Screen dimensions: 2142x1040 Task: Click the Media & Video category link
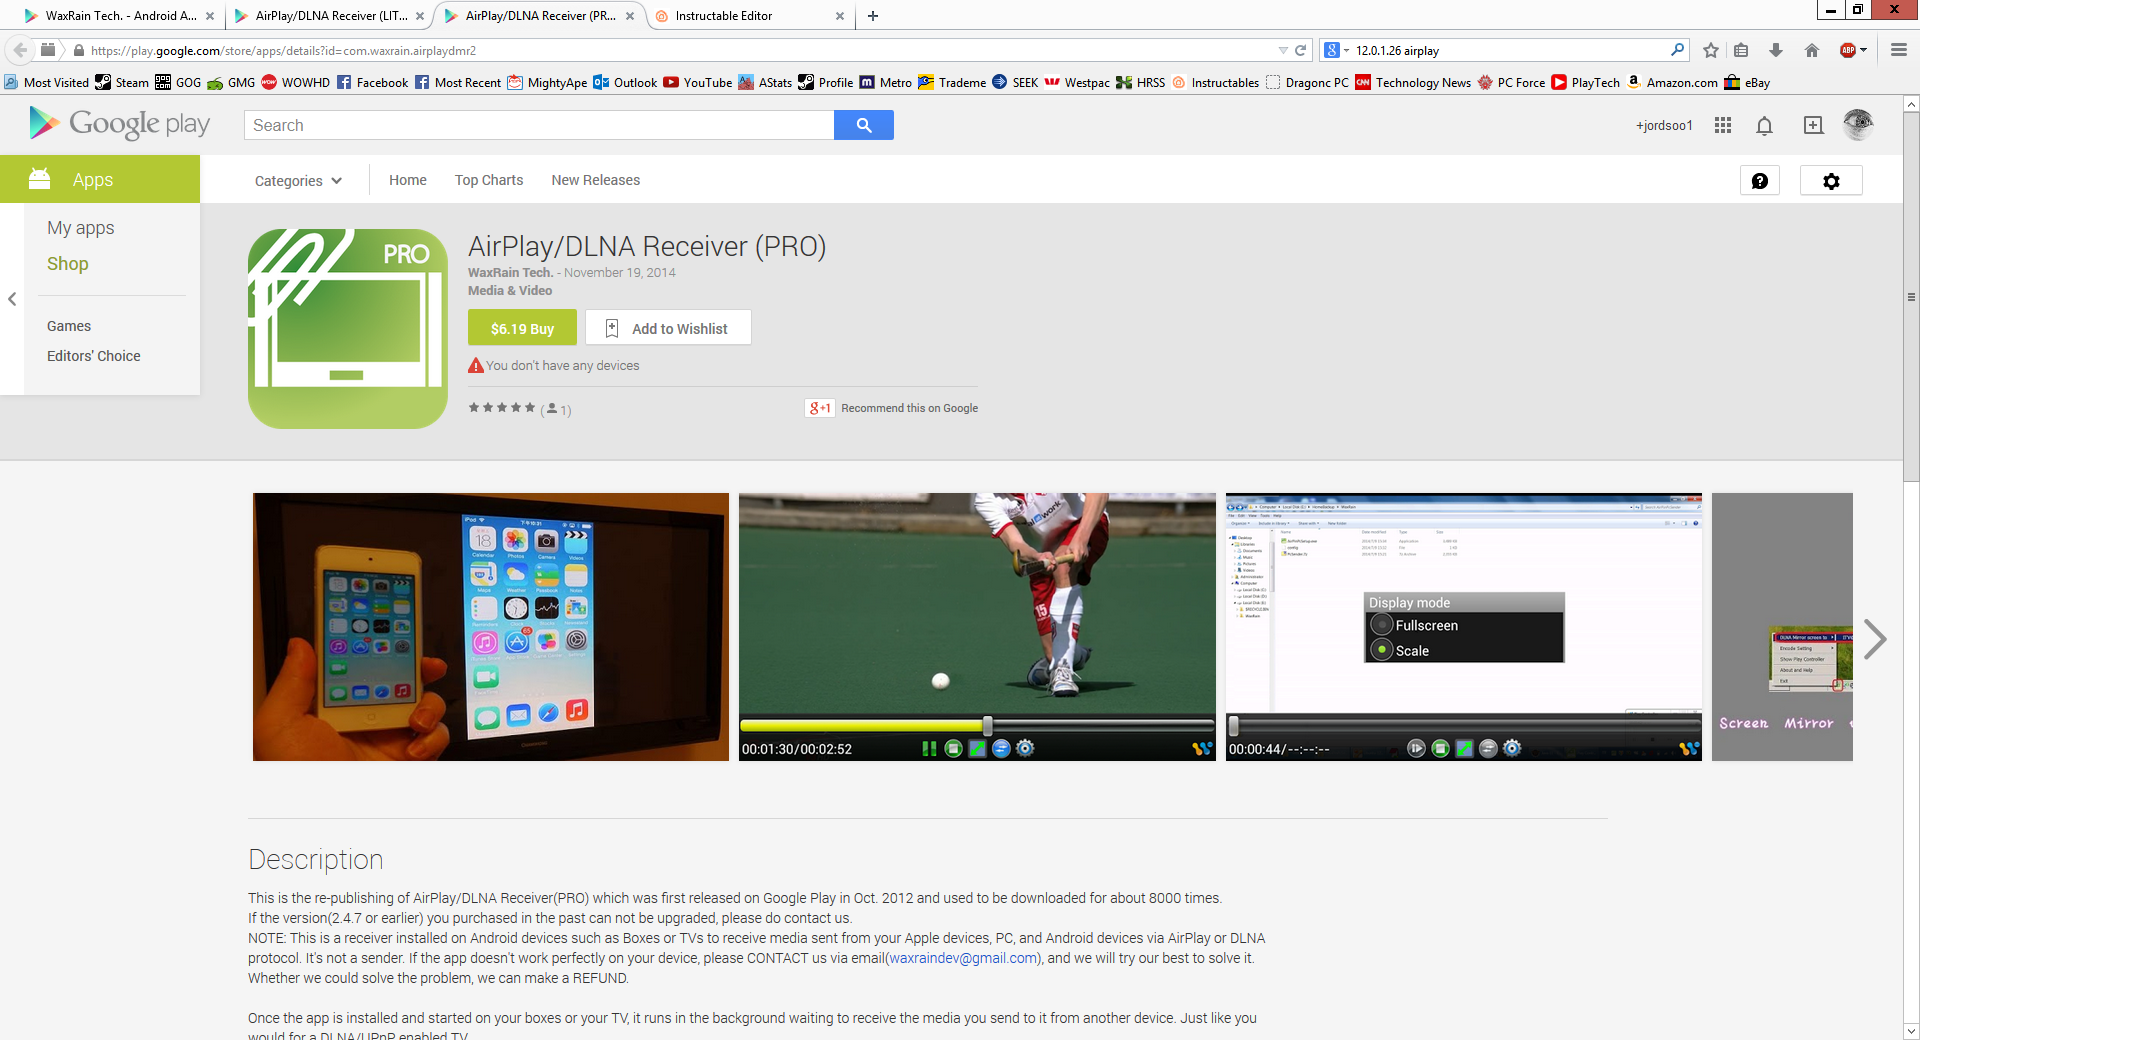tap(510, 291)
